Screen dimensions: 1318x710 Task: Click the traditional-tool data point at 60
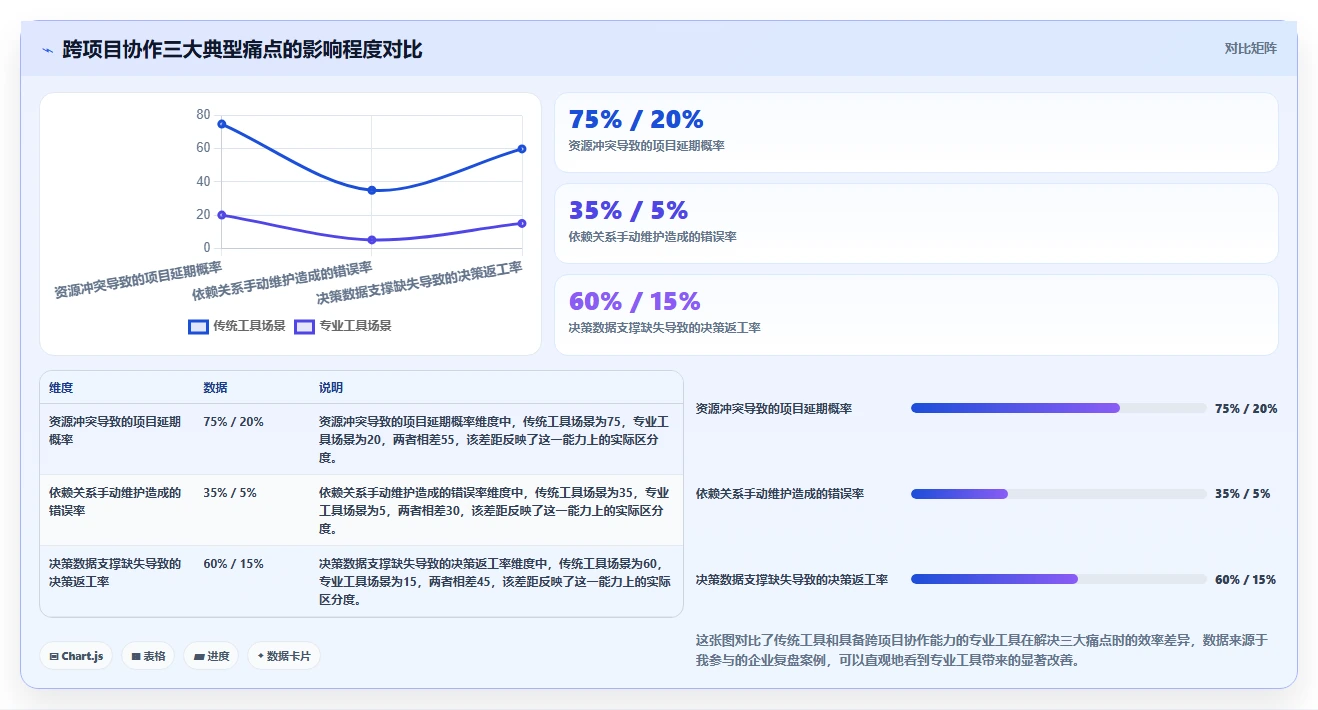point(522,149)
